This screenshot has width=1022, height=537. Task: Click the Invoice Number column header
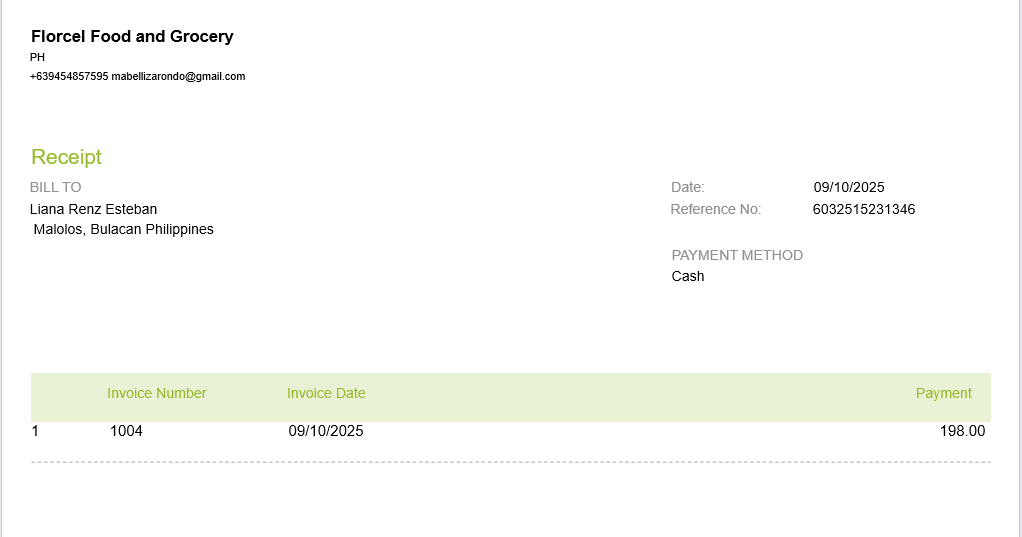tap(157, 393)
